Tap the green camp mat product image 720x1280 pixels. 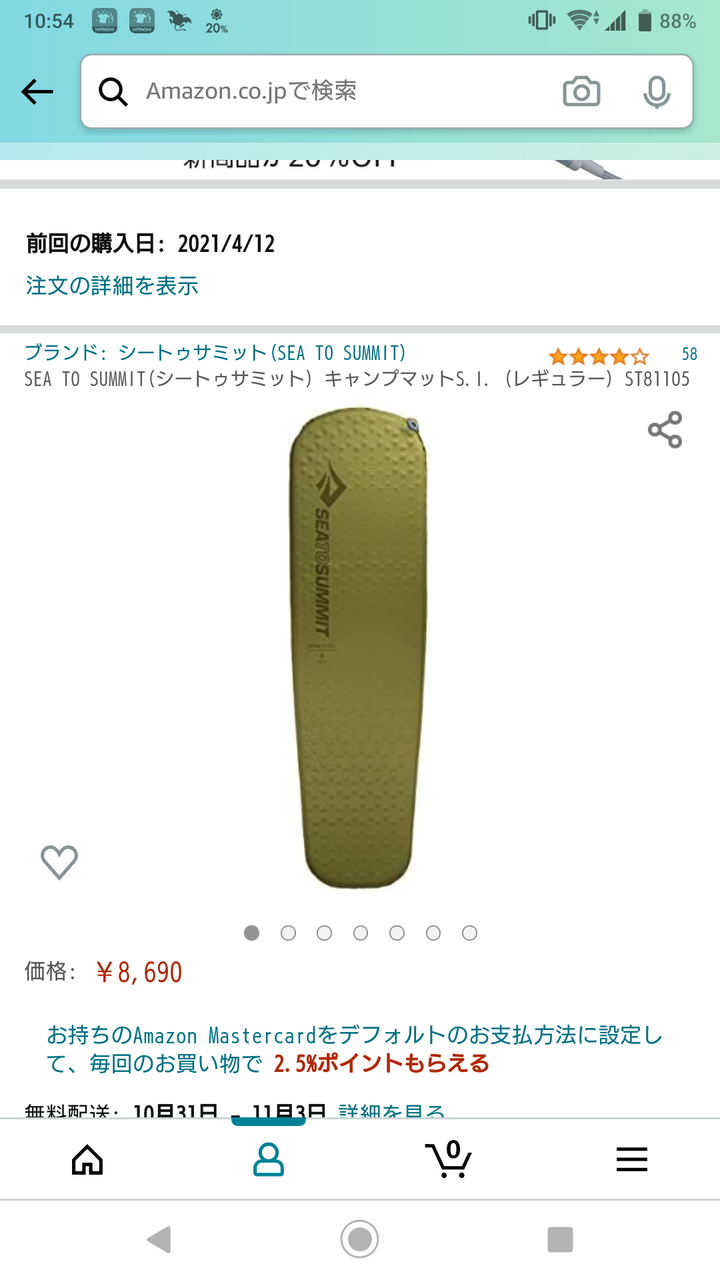click(x=359, y=648)
